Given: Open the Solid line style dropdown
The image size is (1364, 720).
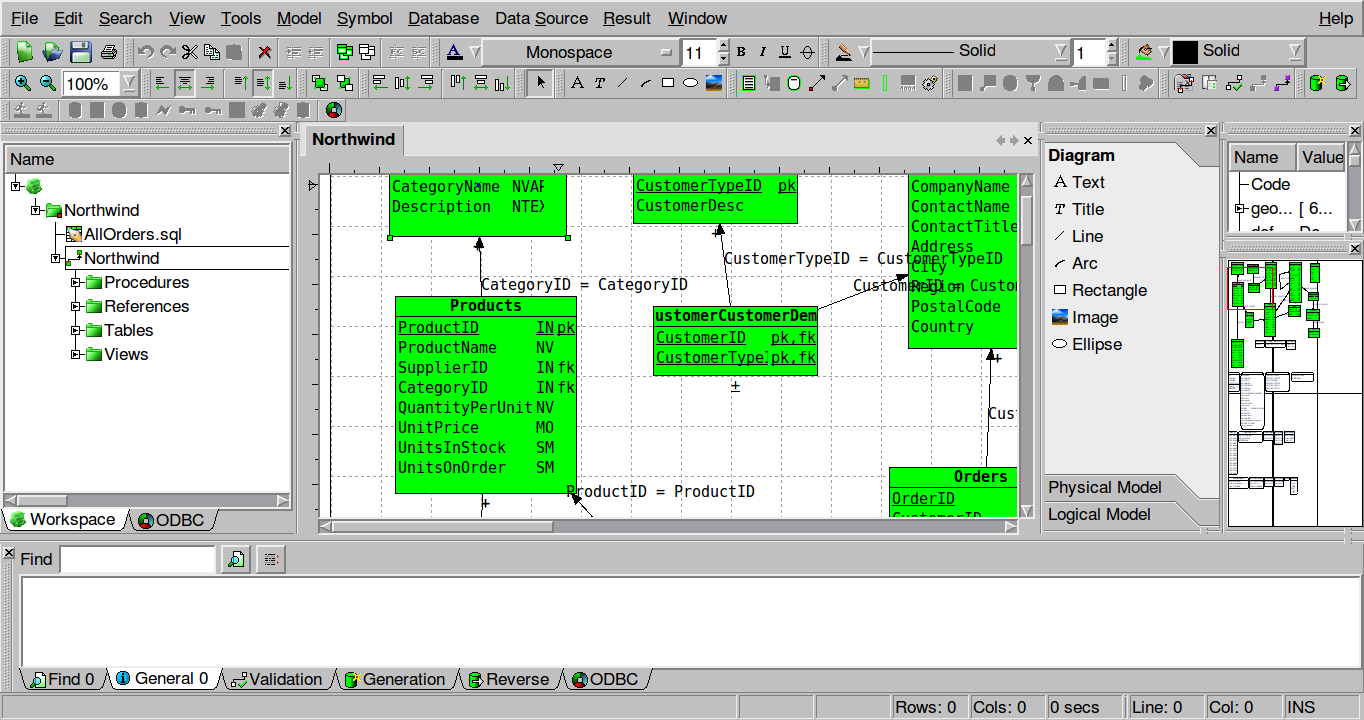Looking at the screenshot, I should click(1061, 51).
